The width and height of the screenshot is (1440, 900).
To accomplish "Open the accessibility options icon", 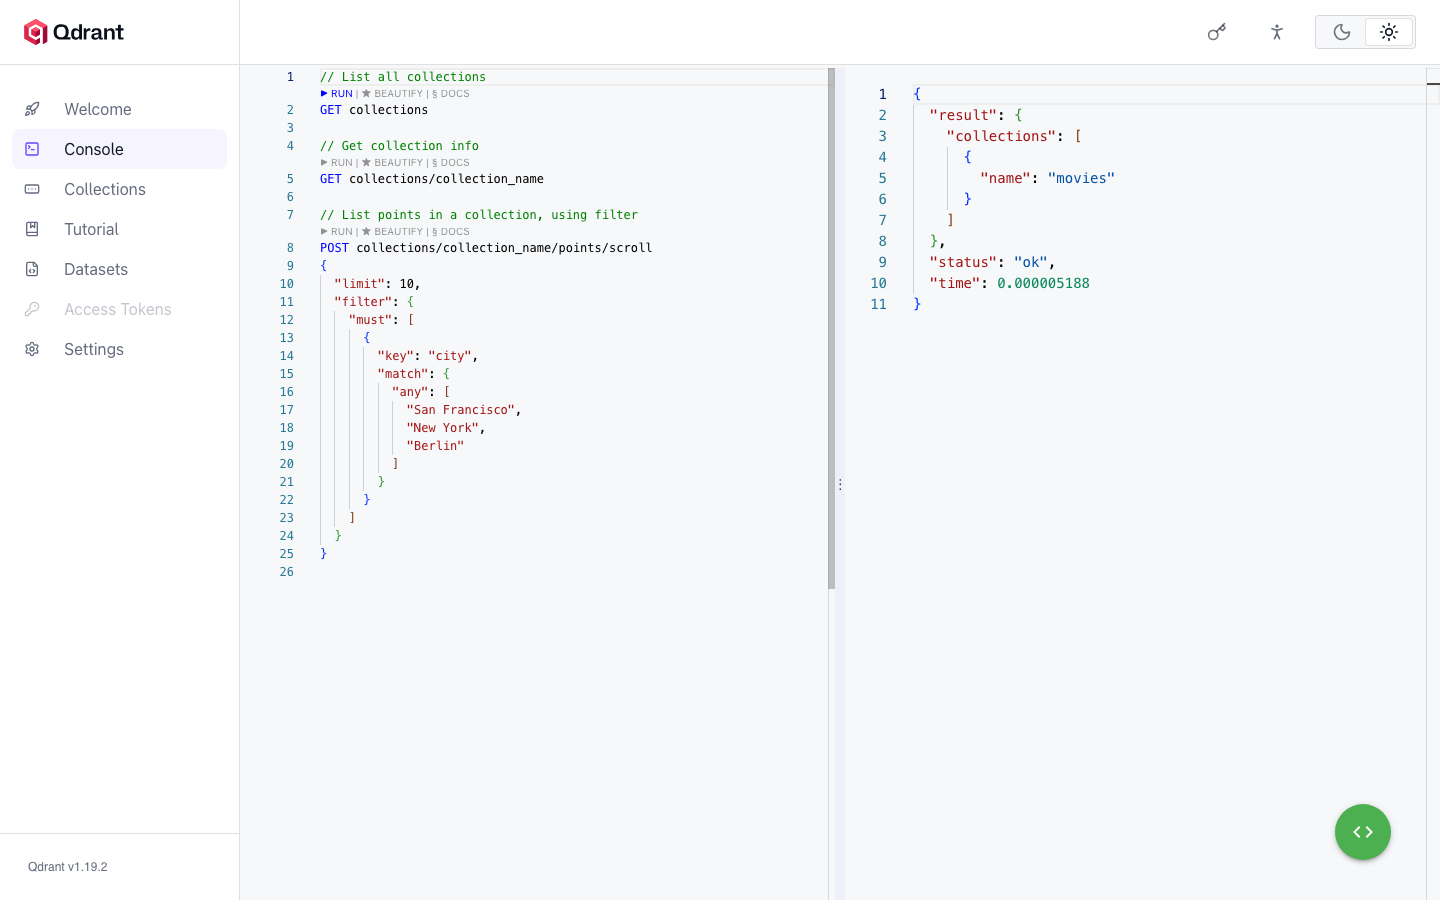I will pos(1277,32).
